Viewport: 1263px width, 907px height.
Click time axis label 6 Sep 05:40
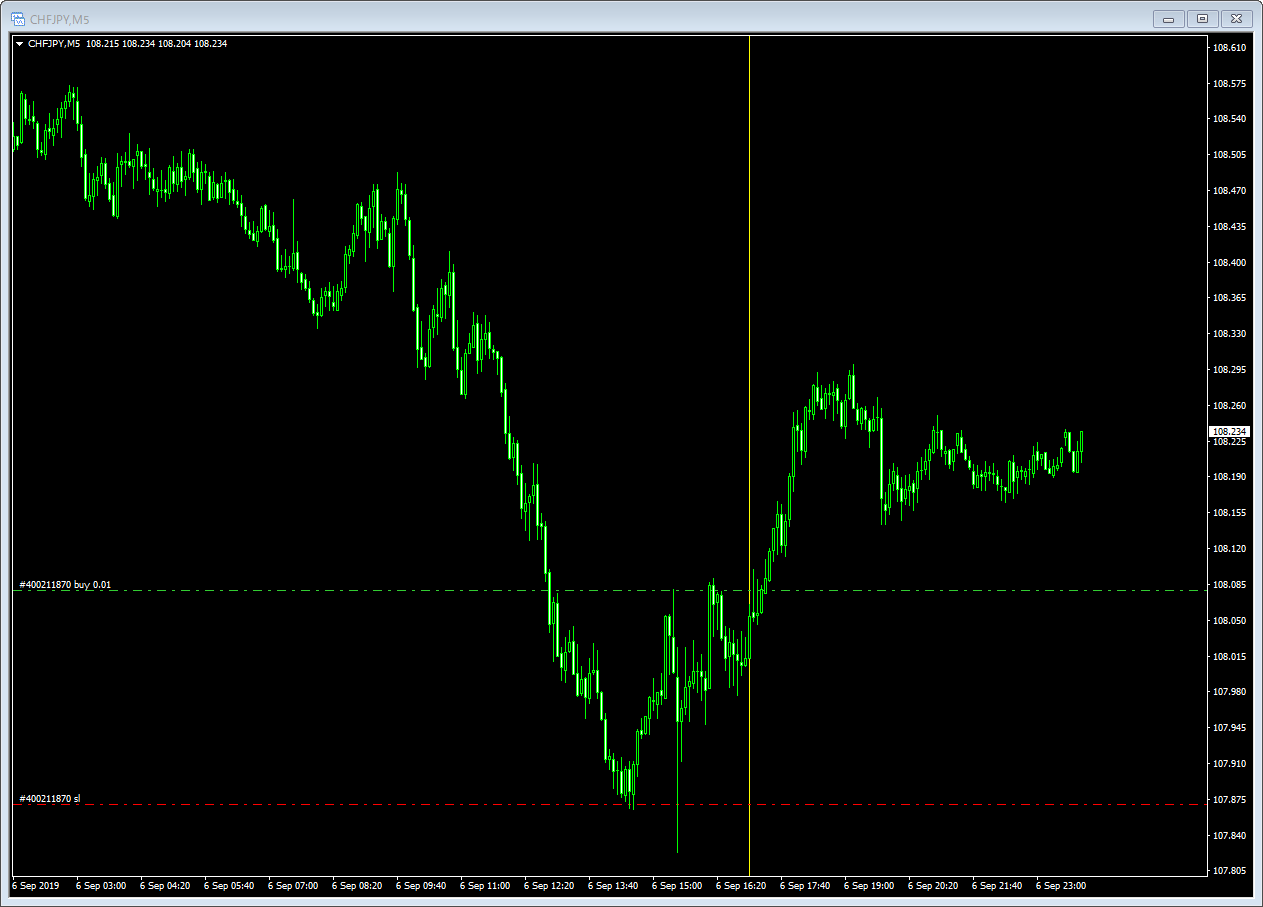click(229, 886)
